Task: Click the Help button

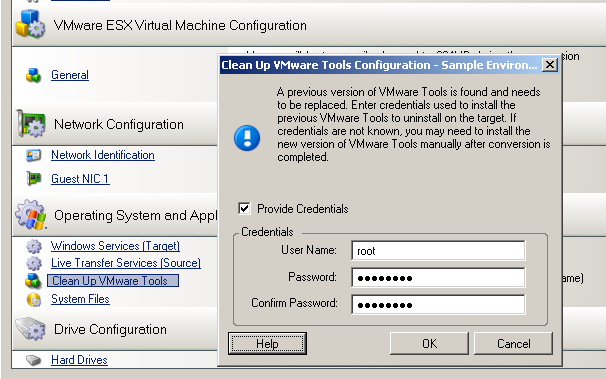Action: pyautogui.click(x=267, y=343)
